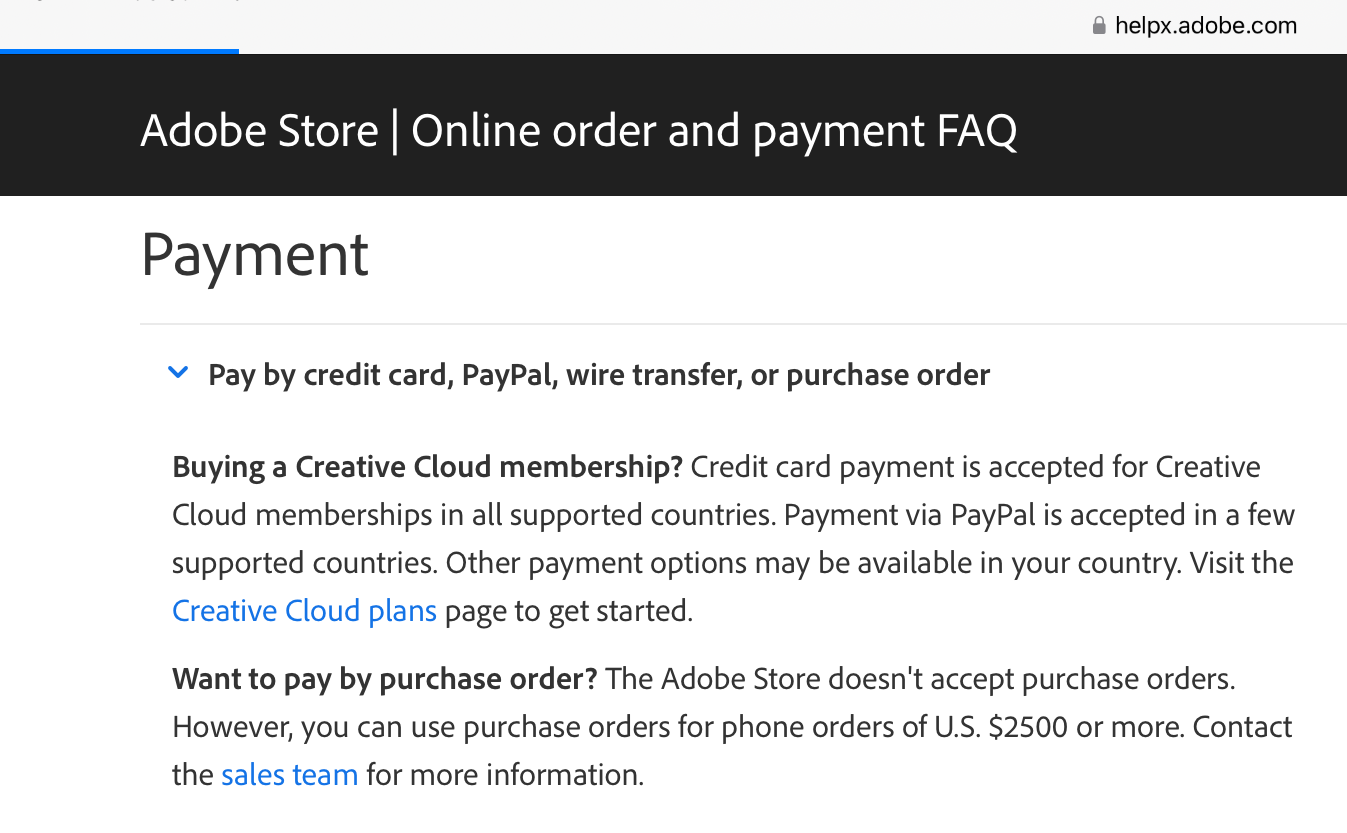Click the 'Pay by credit card, PayPal' heading

point(598,374)
